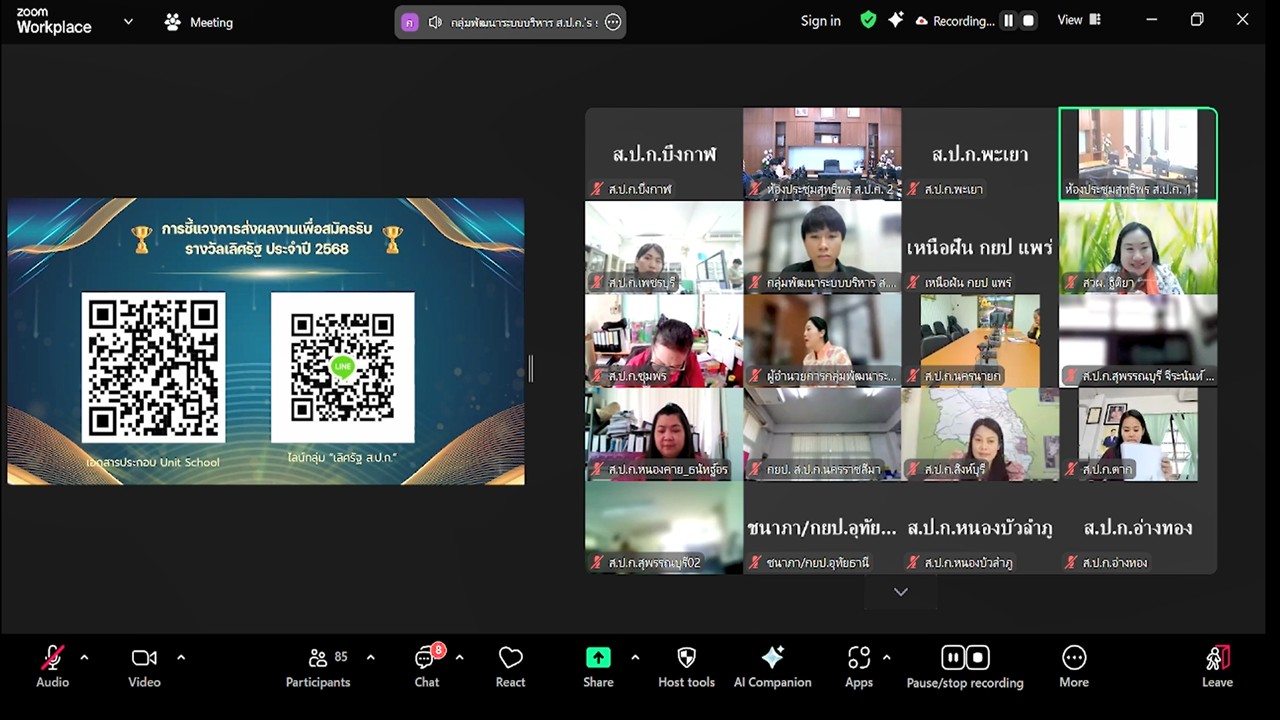Click the Sign in link
This screenshot has height=720, width=1280.
coord(821,21)
